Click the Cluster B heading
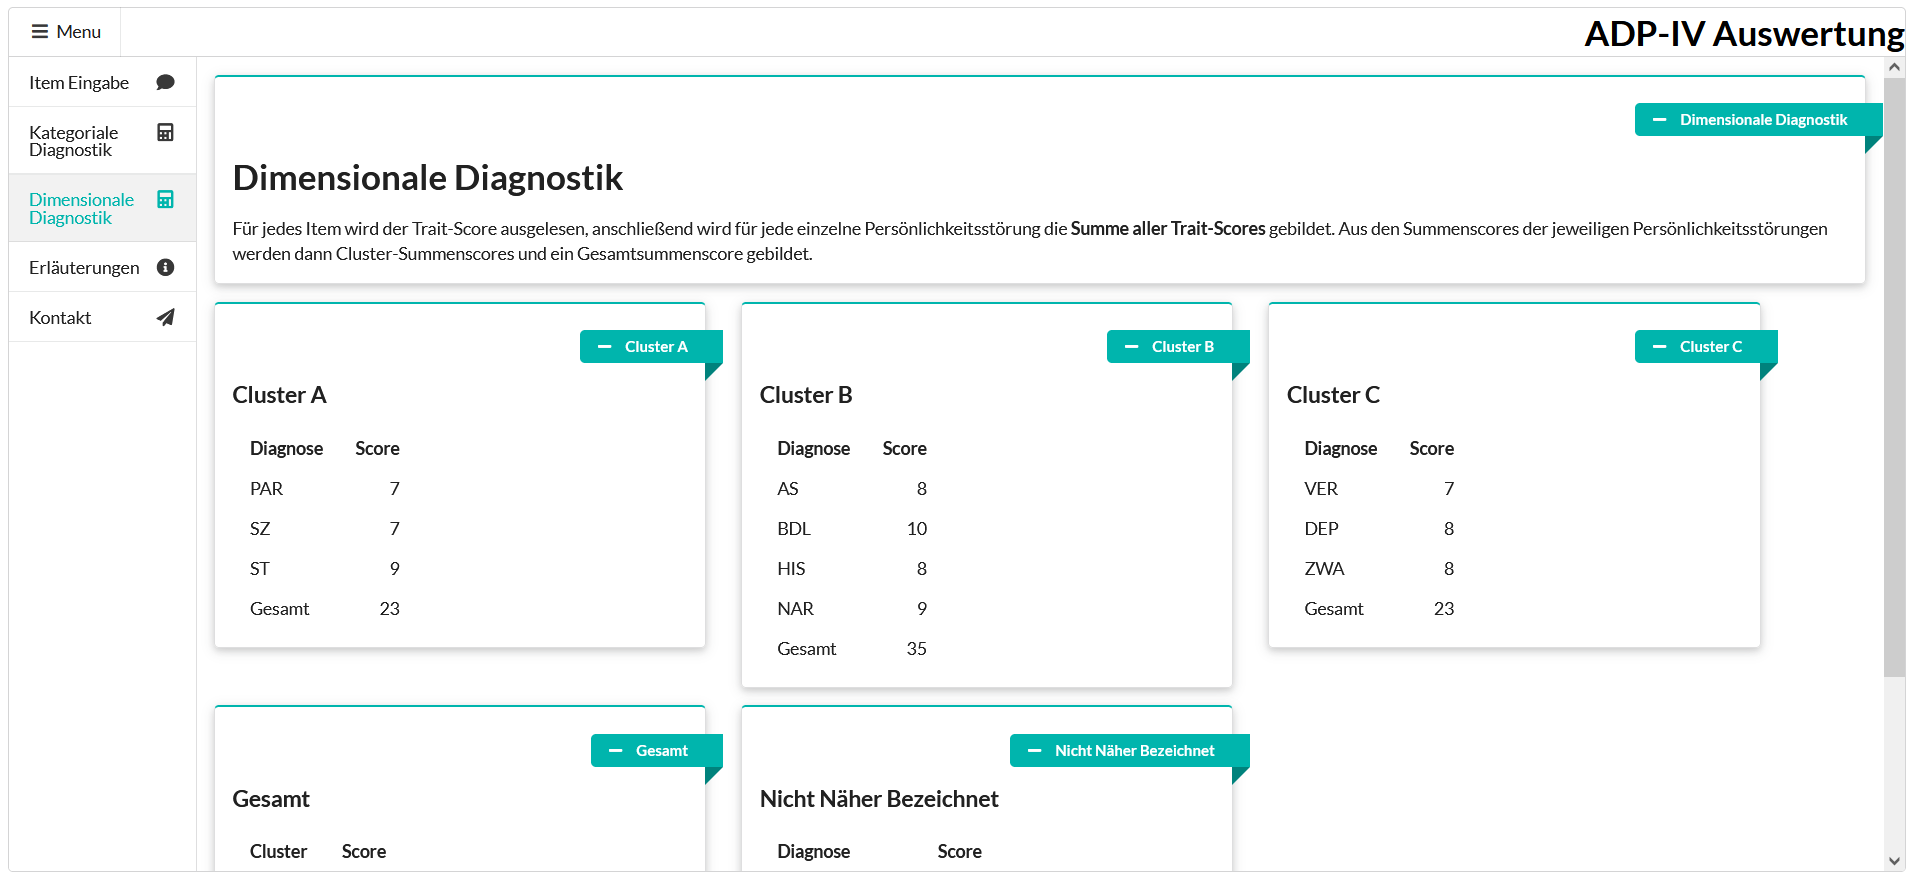Image resolution: width=1912 pixels, height=875 pixels. tap(806, 395)
